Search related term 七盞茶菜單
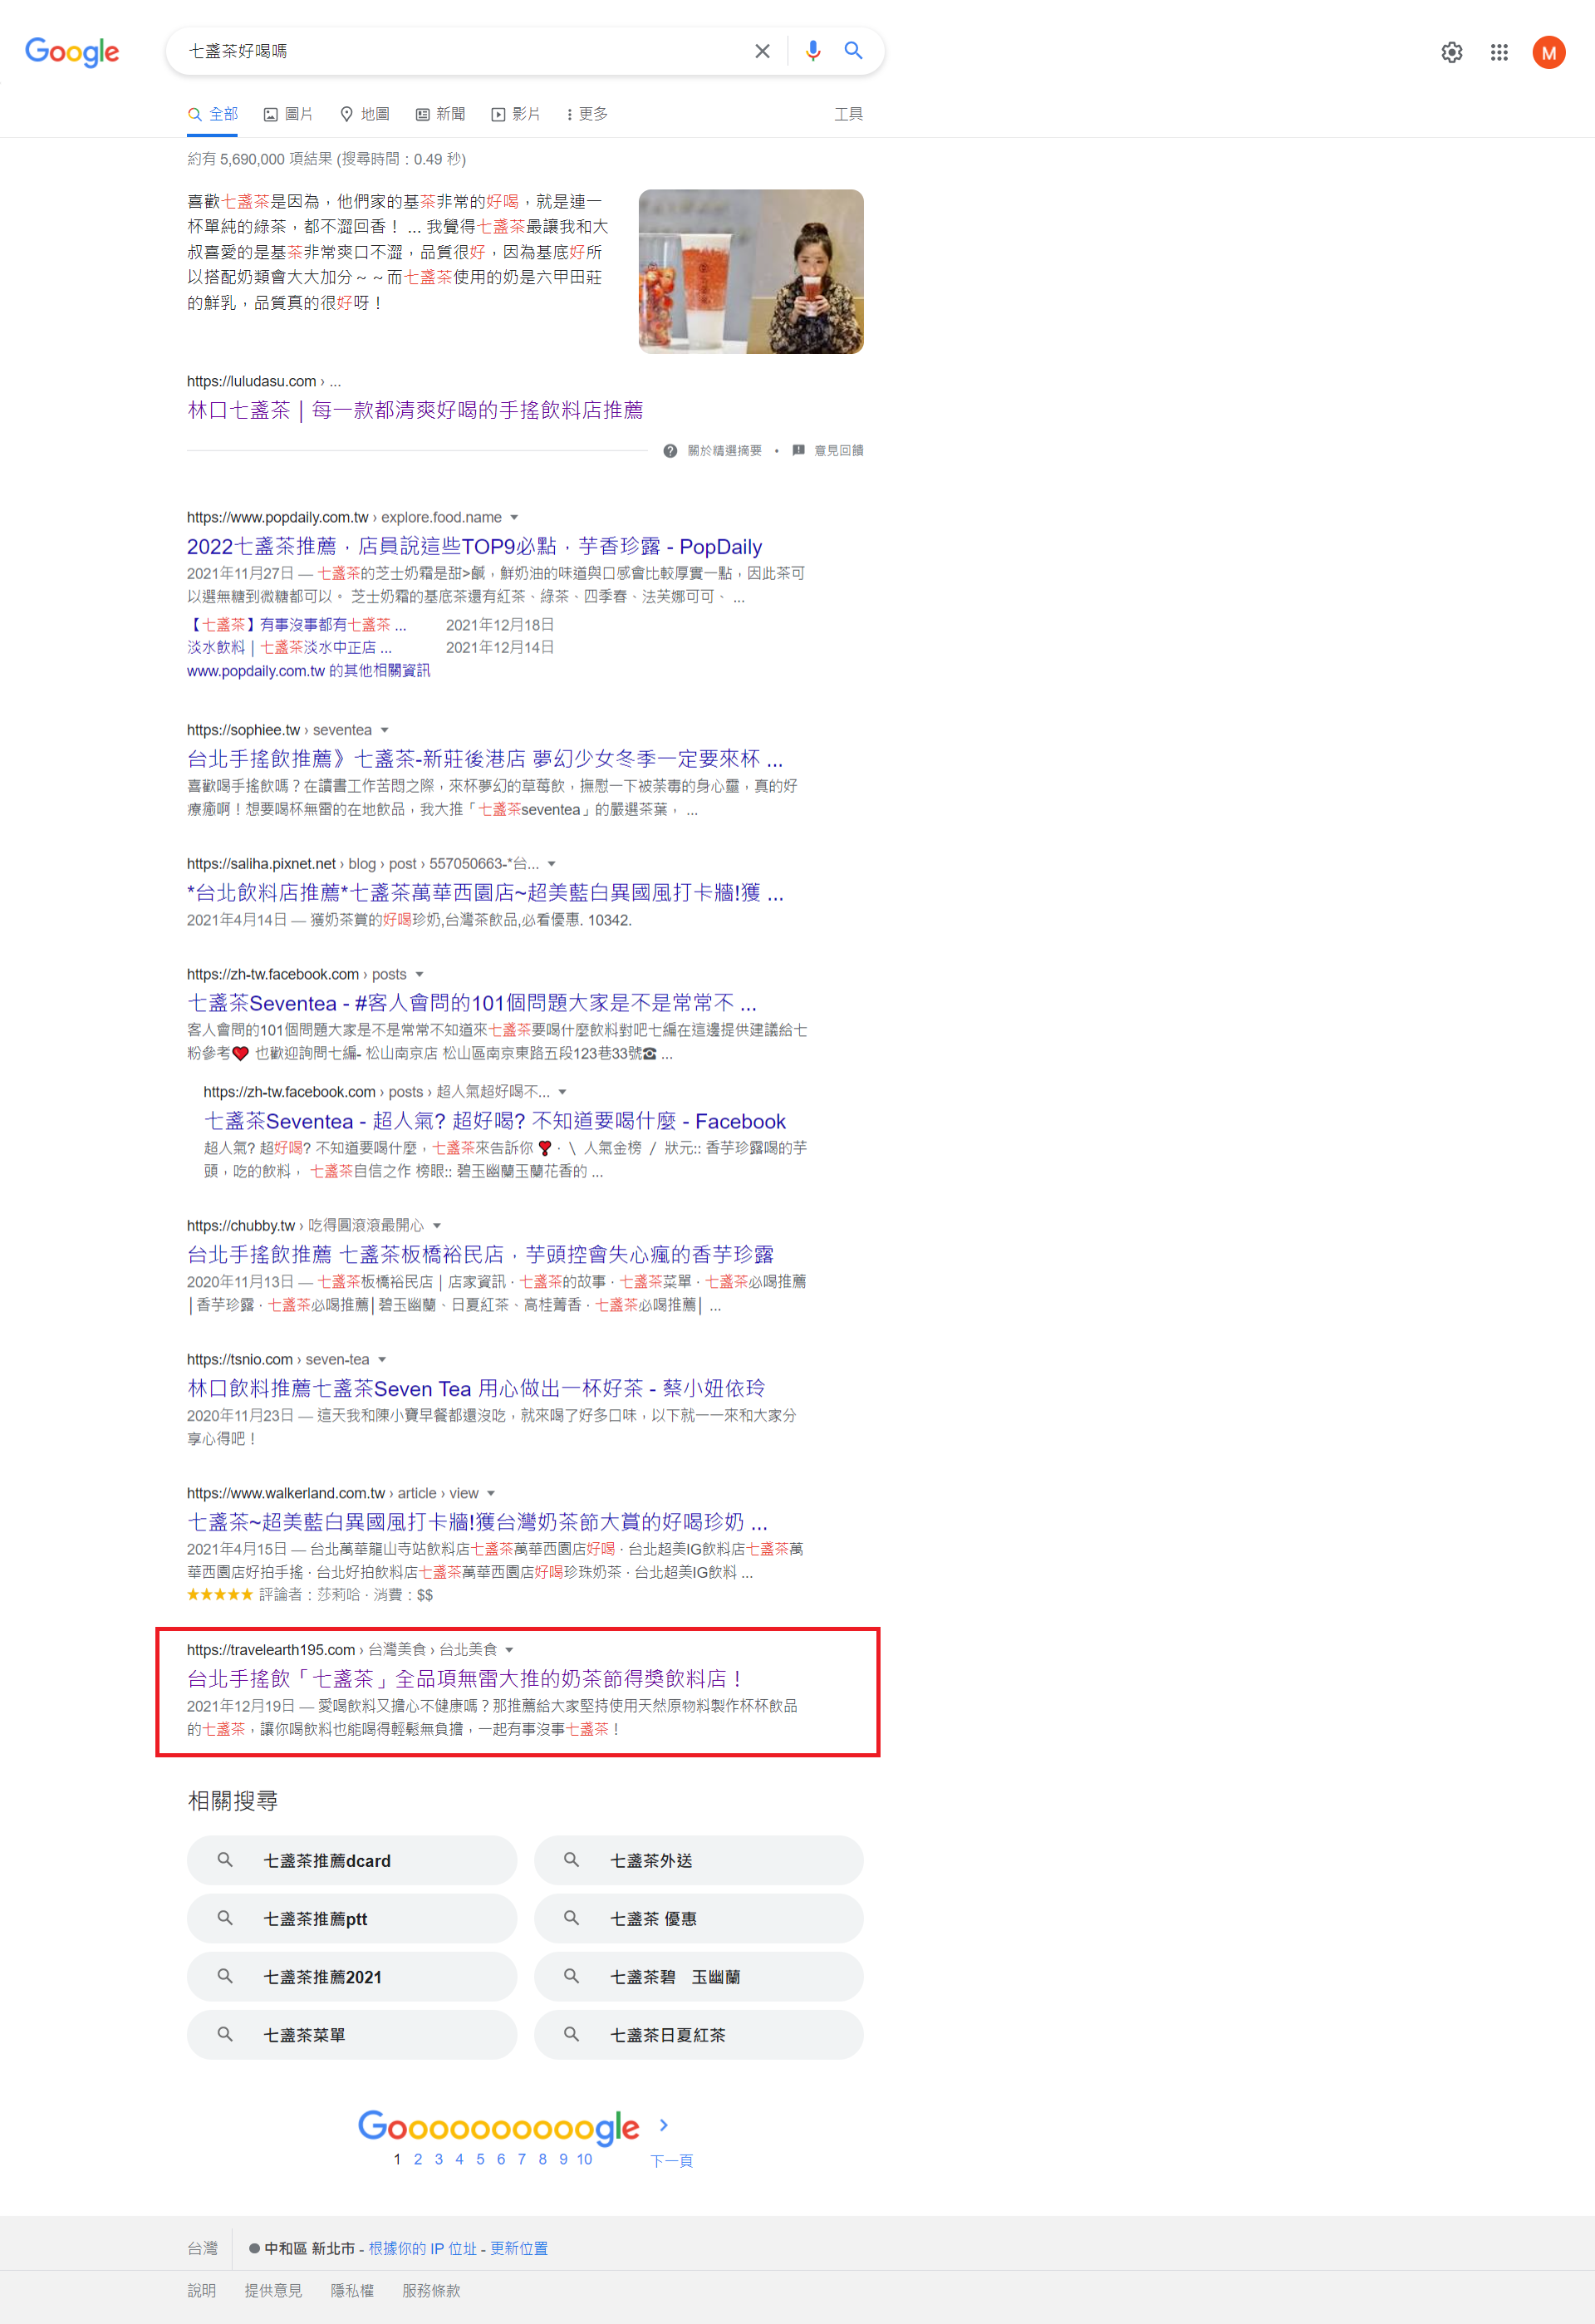This screenshot has height=2324, width=1595. (x=352, y=2034)
